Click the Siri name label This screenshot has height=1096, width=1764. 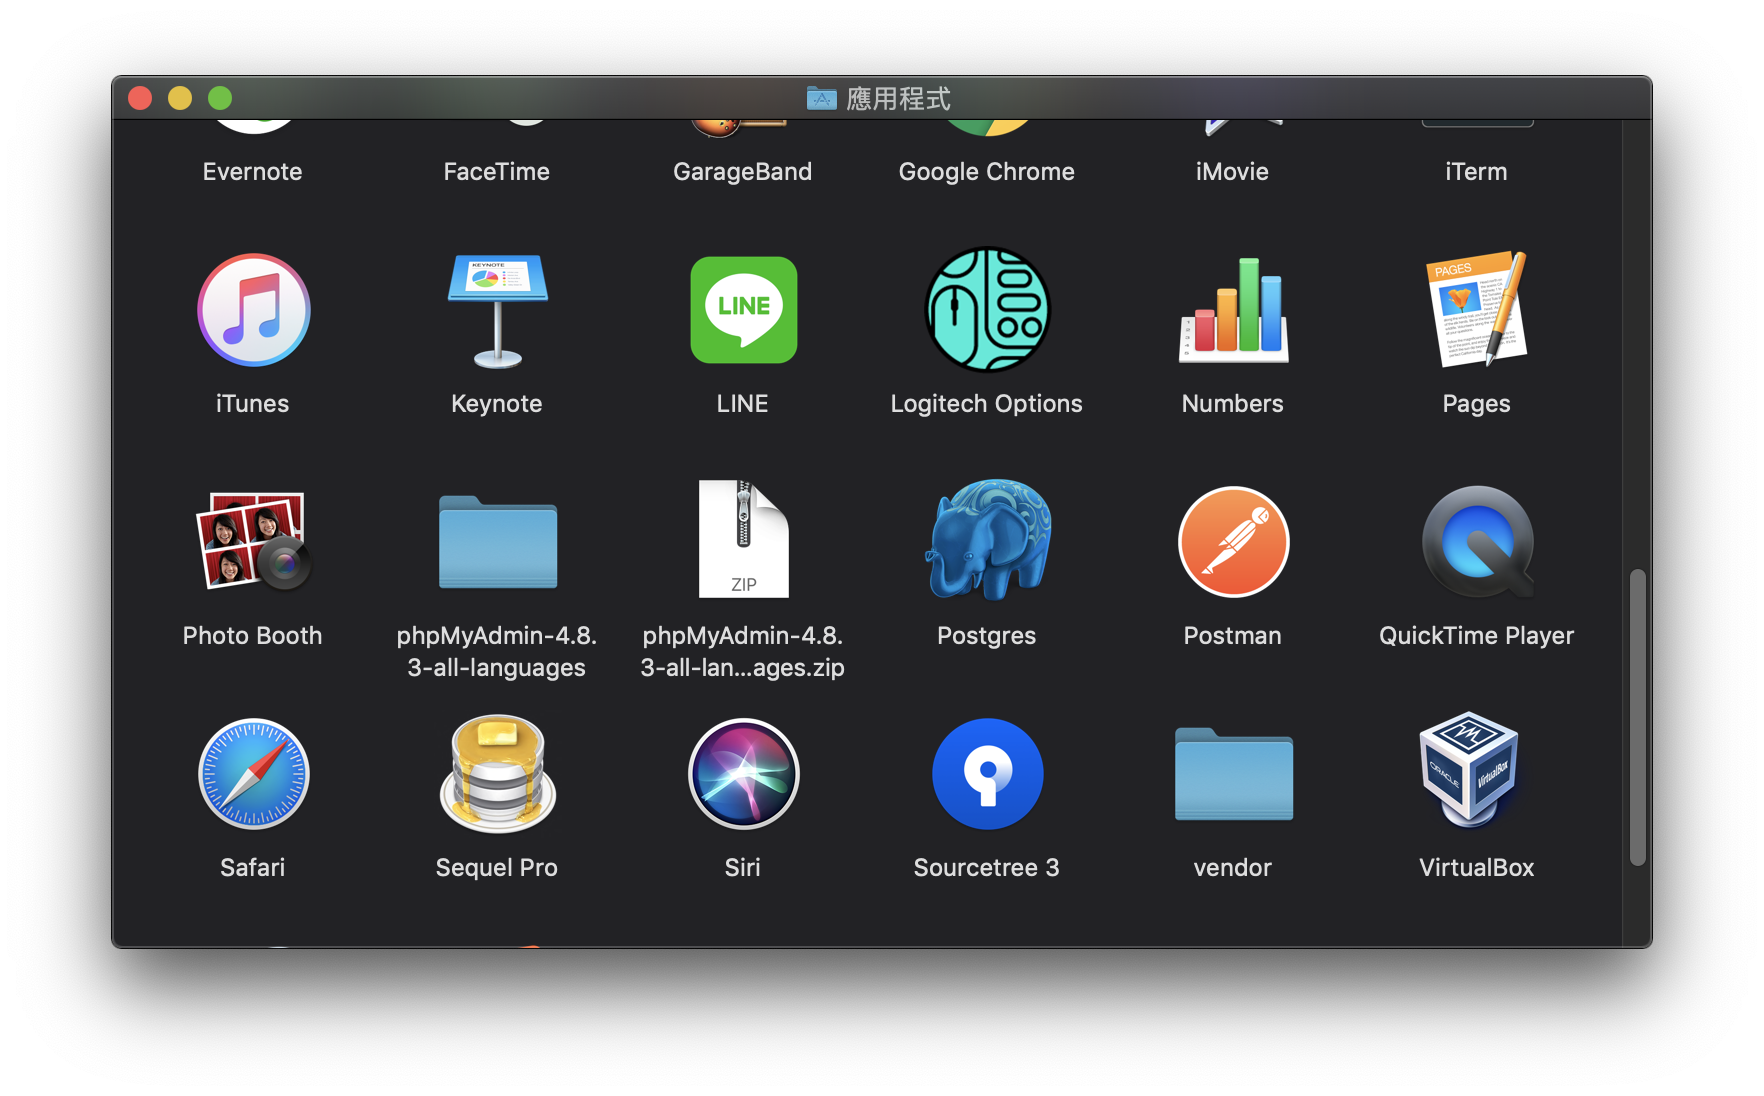(x=743, y=868)
